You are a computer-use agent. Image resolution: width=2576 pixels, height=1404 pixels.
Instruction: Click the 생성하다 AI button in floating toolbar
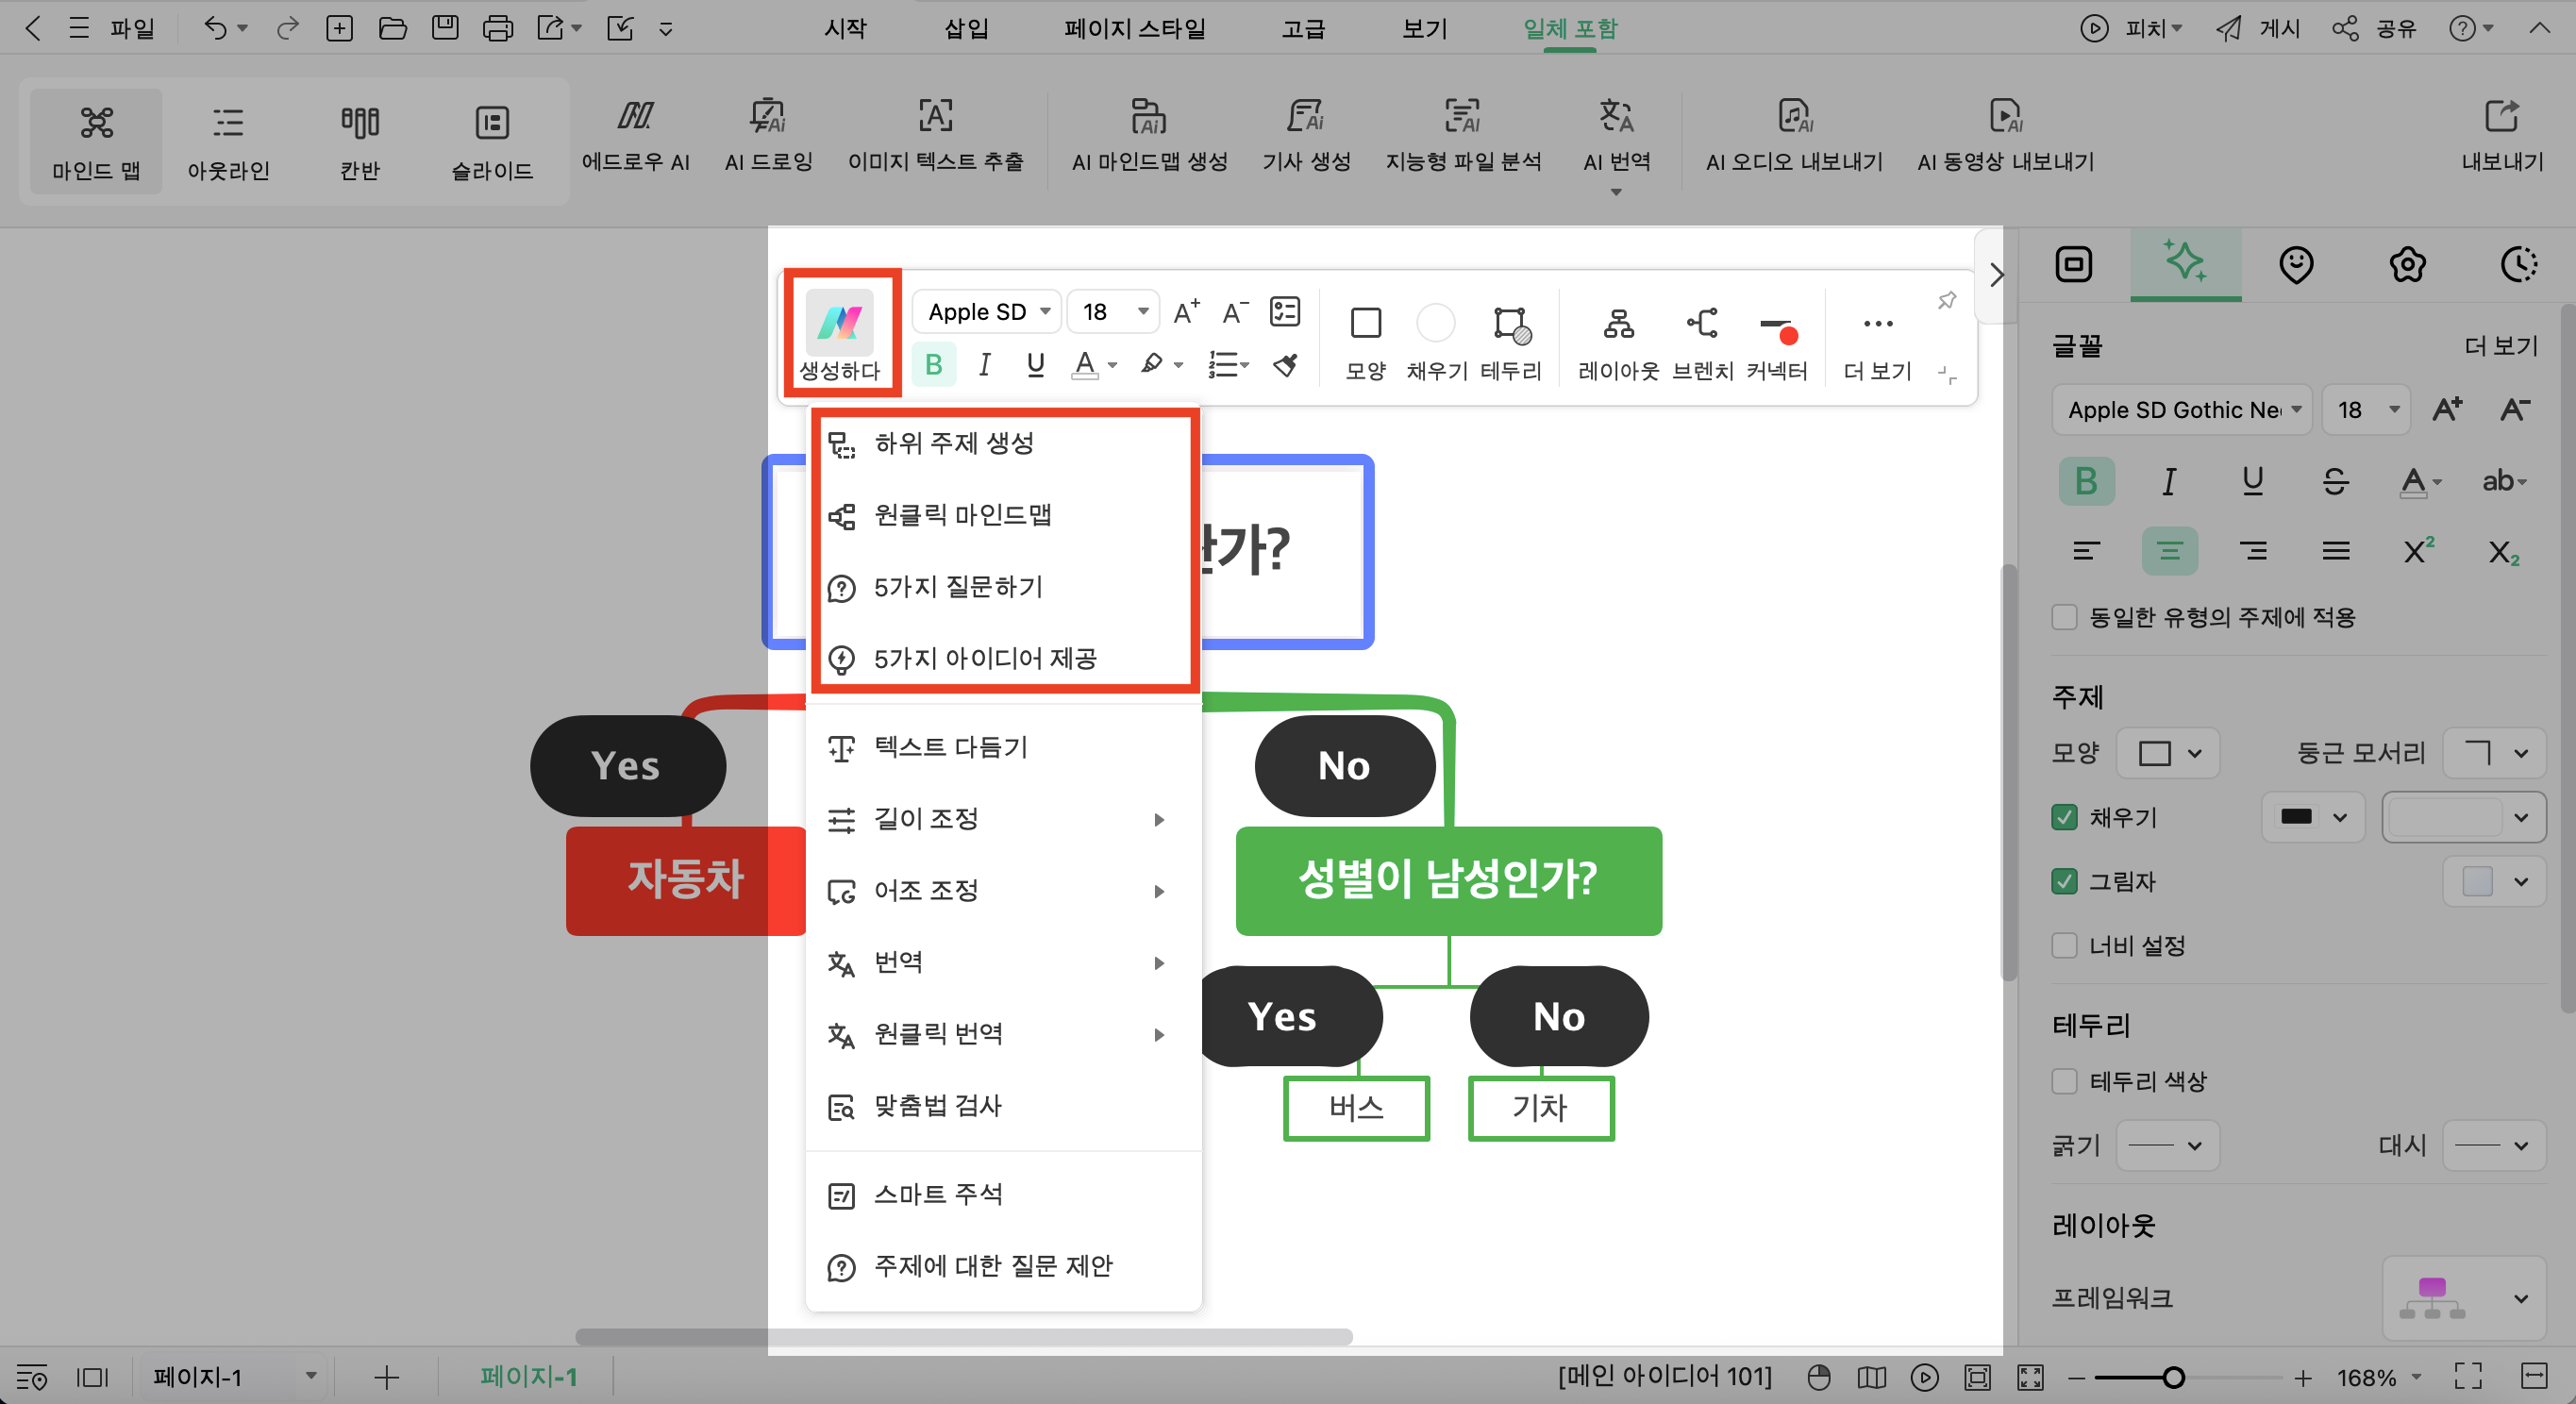coord(840,335)
